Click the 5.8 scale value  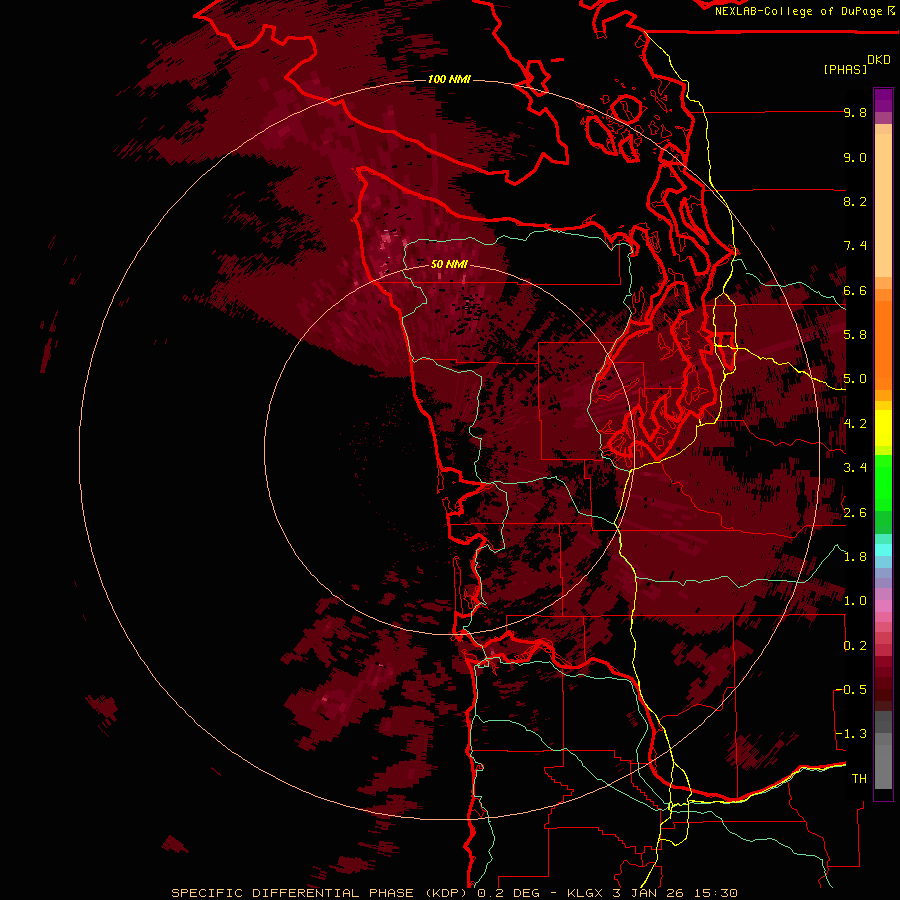(855, 335)
